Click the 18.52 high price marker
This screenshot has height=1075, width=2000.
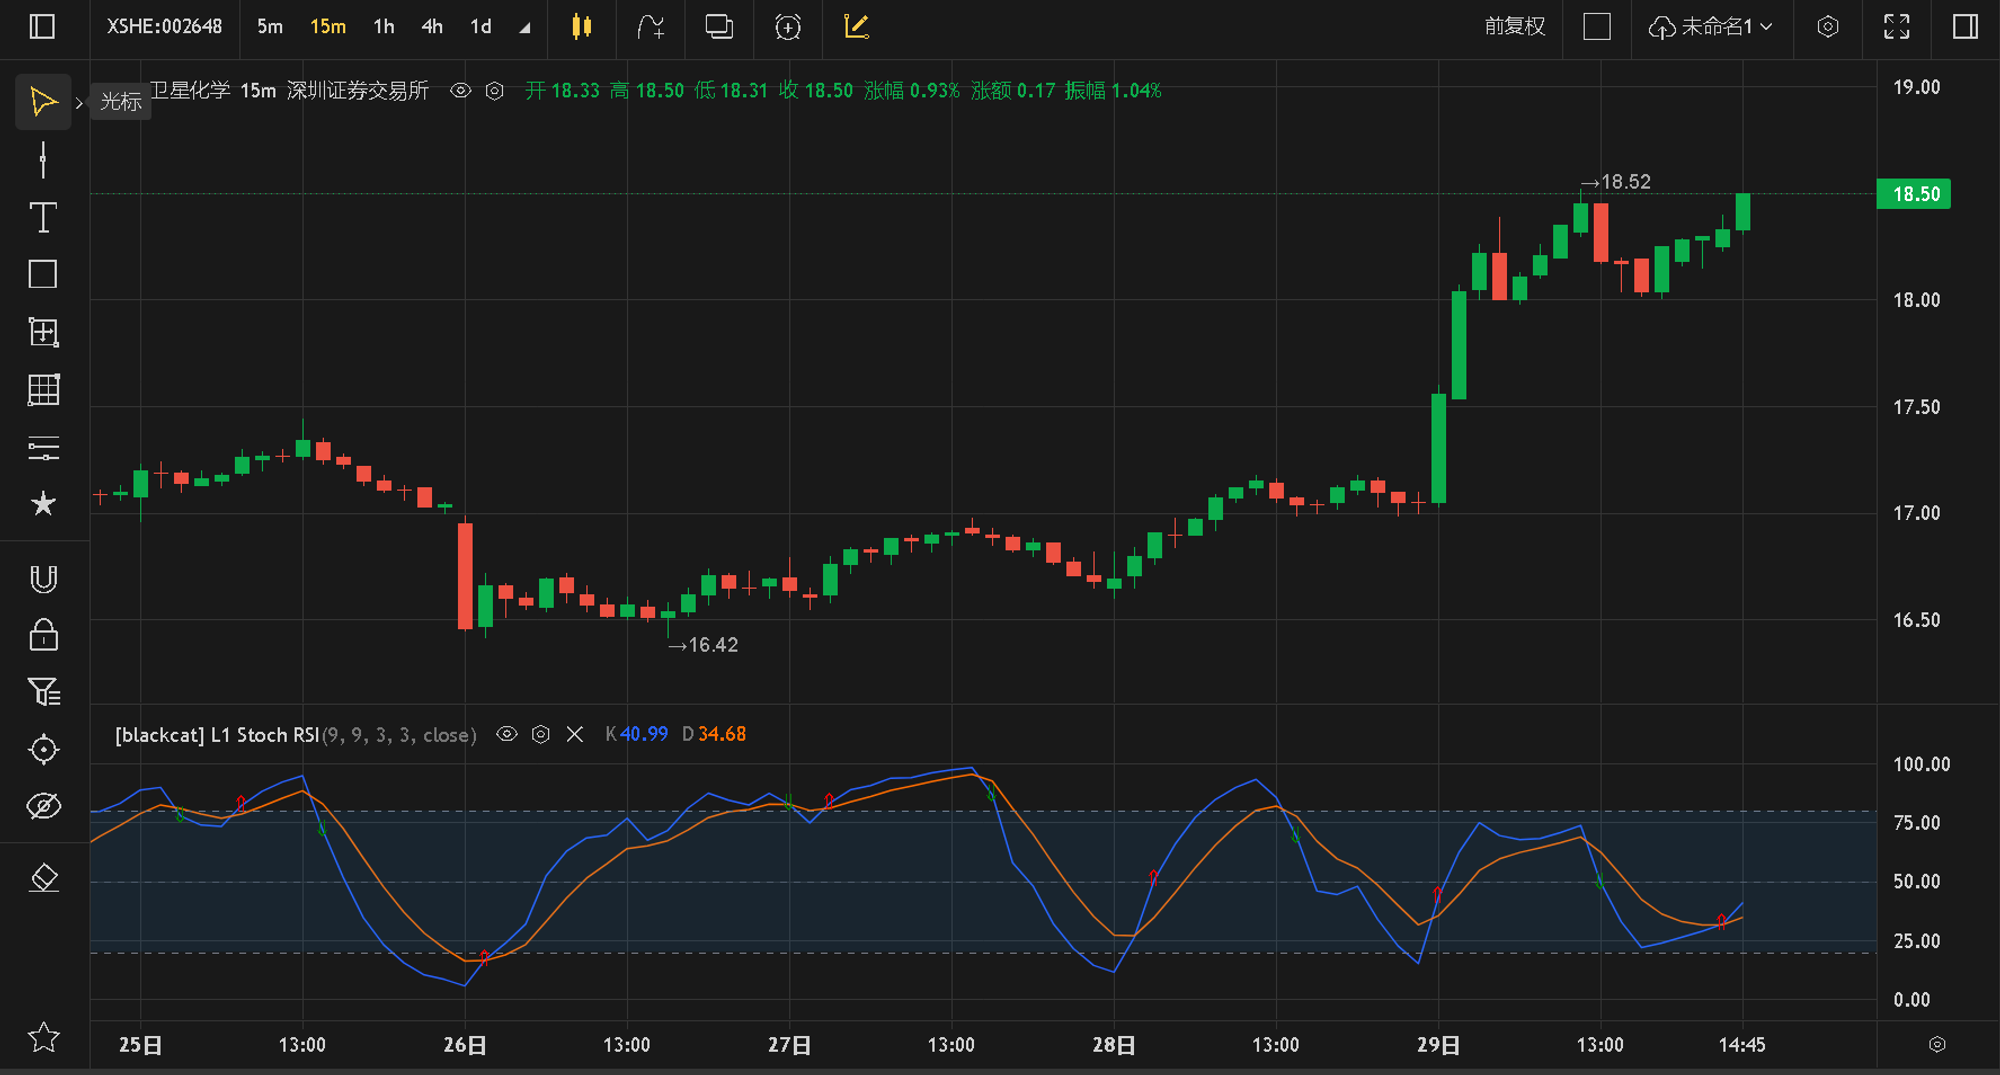click(1616, 182)
